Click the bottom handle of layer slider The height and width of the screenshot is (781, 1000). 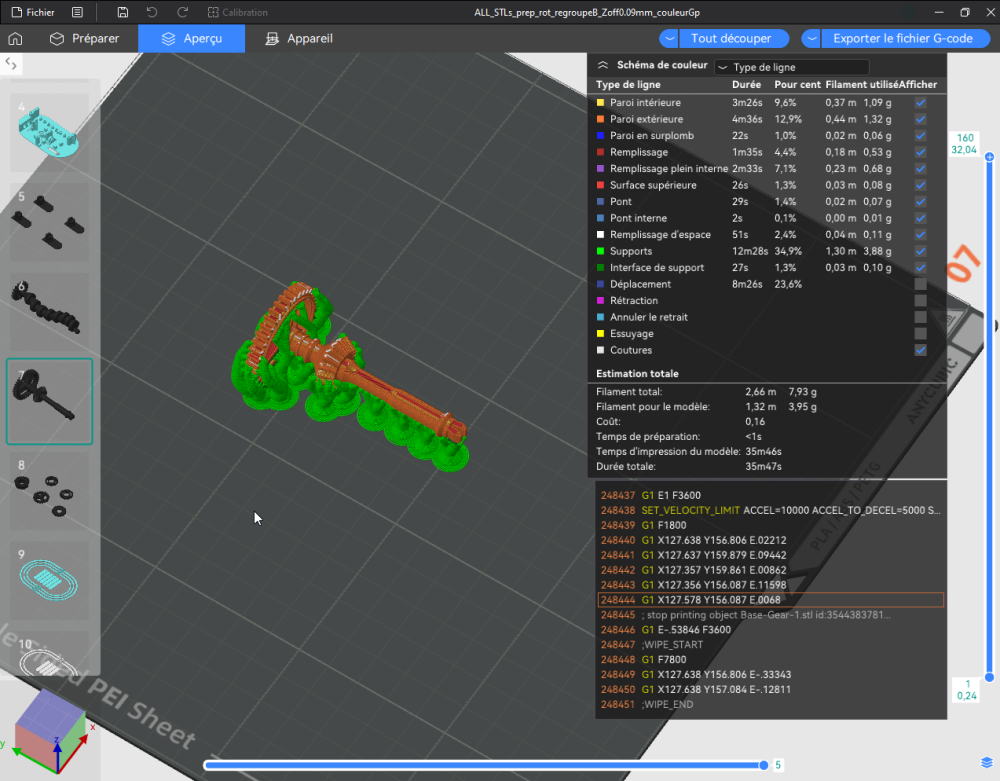tap(989, 677)
